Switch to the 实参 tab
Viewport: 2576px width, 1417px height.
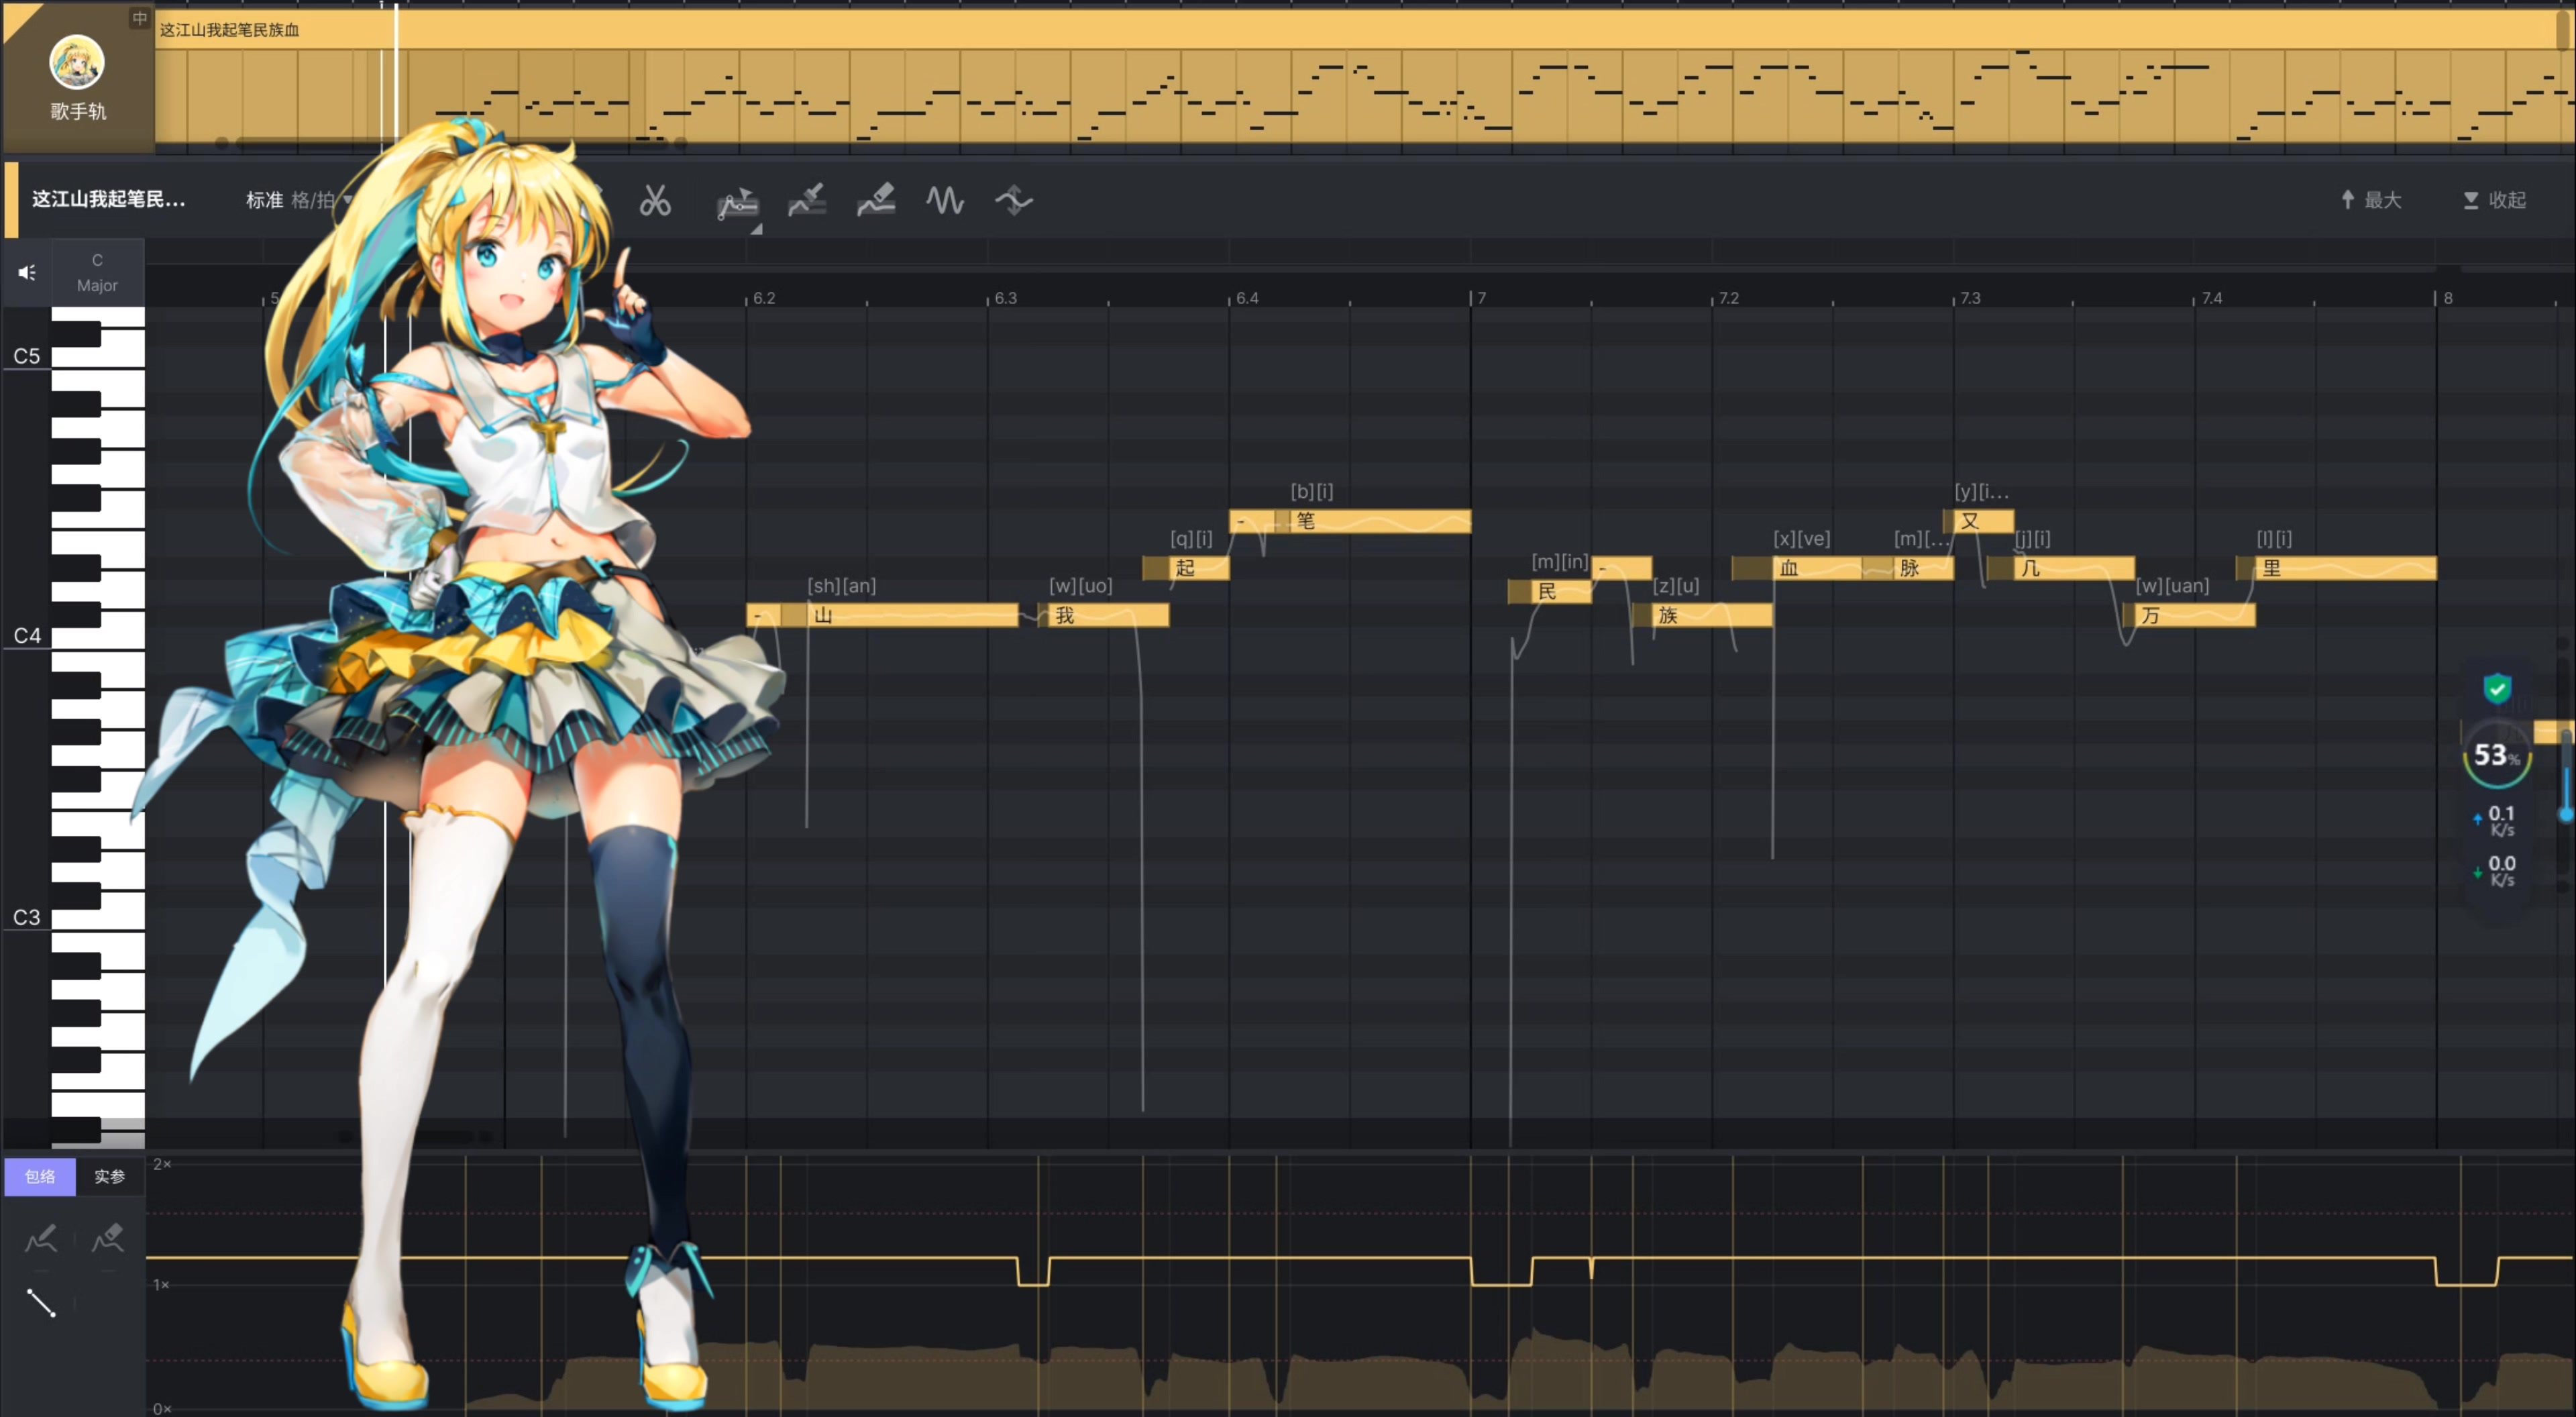click(x=110, y=1177)
